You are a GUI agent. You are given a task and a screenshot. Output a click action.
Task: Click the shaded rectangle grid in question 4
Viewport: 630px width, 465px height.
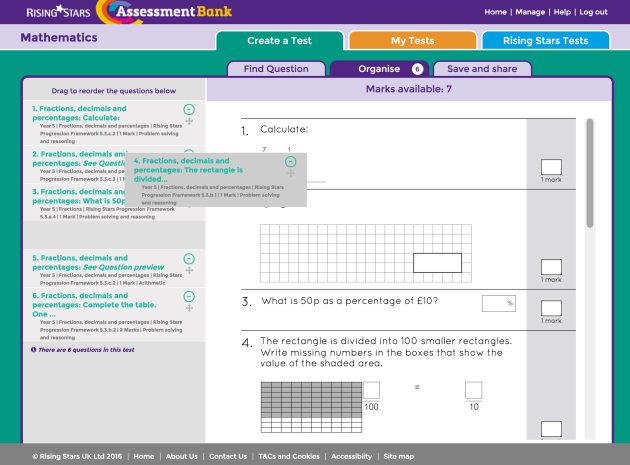point(311,407)
